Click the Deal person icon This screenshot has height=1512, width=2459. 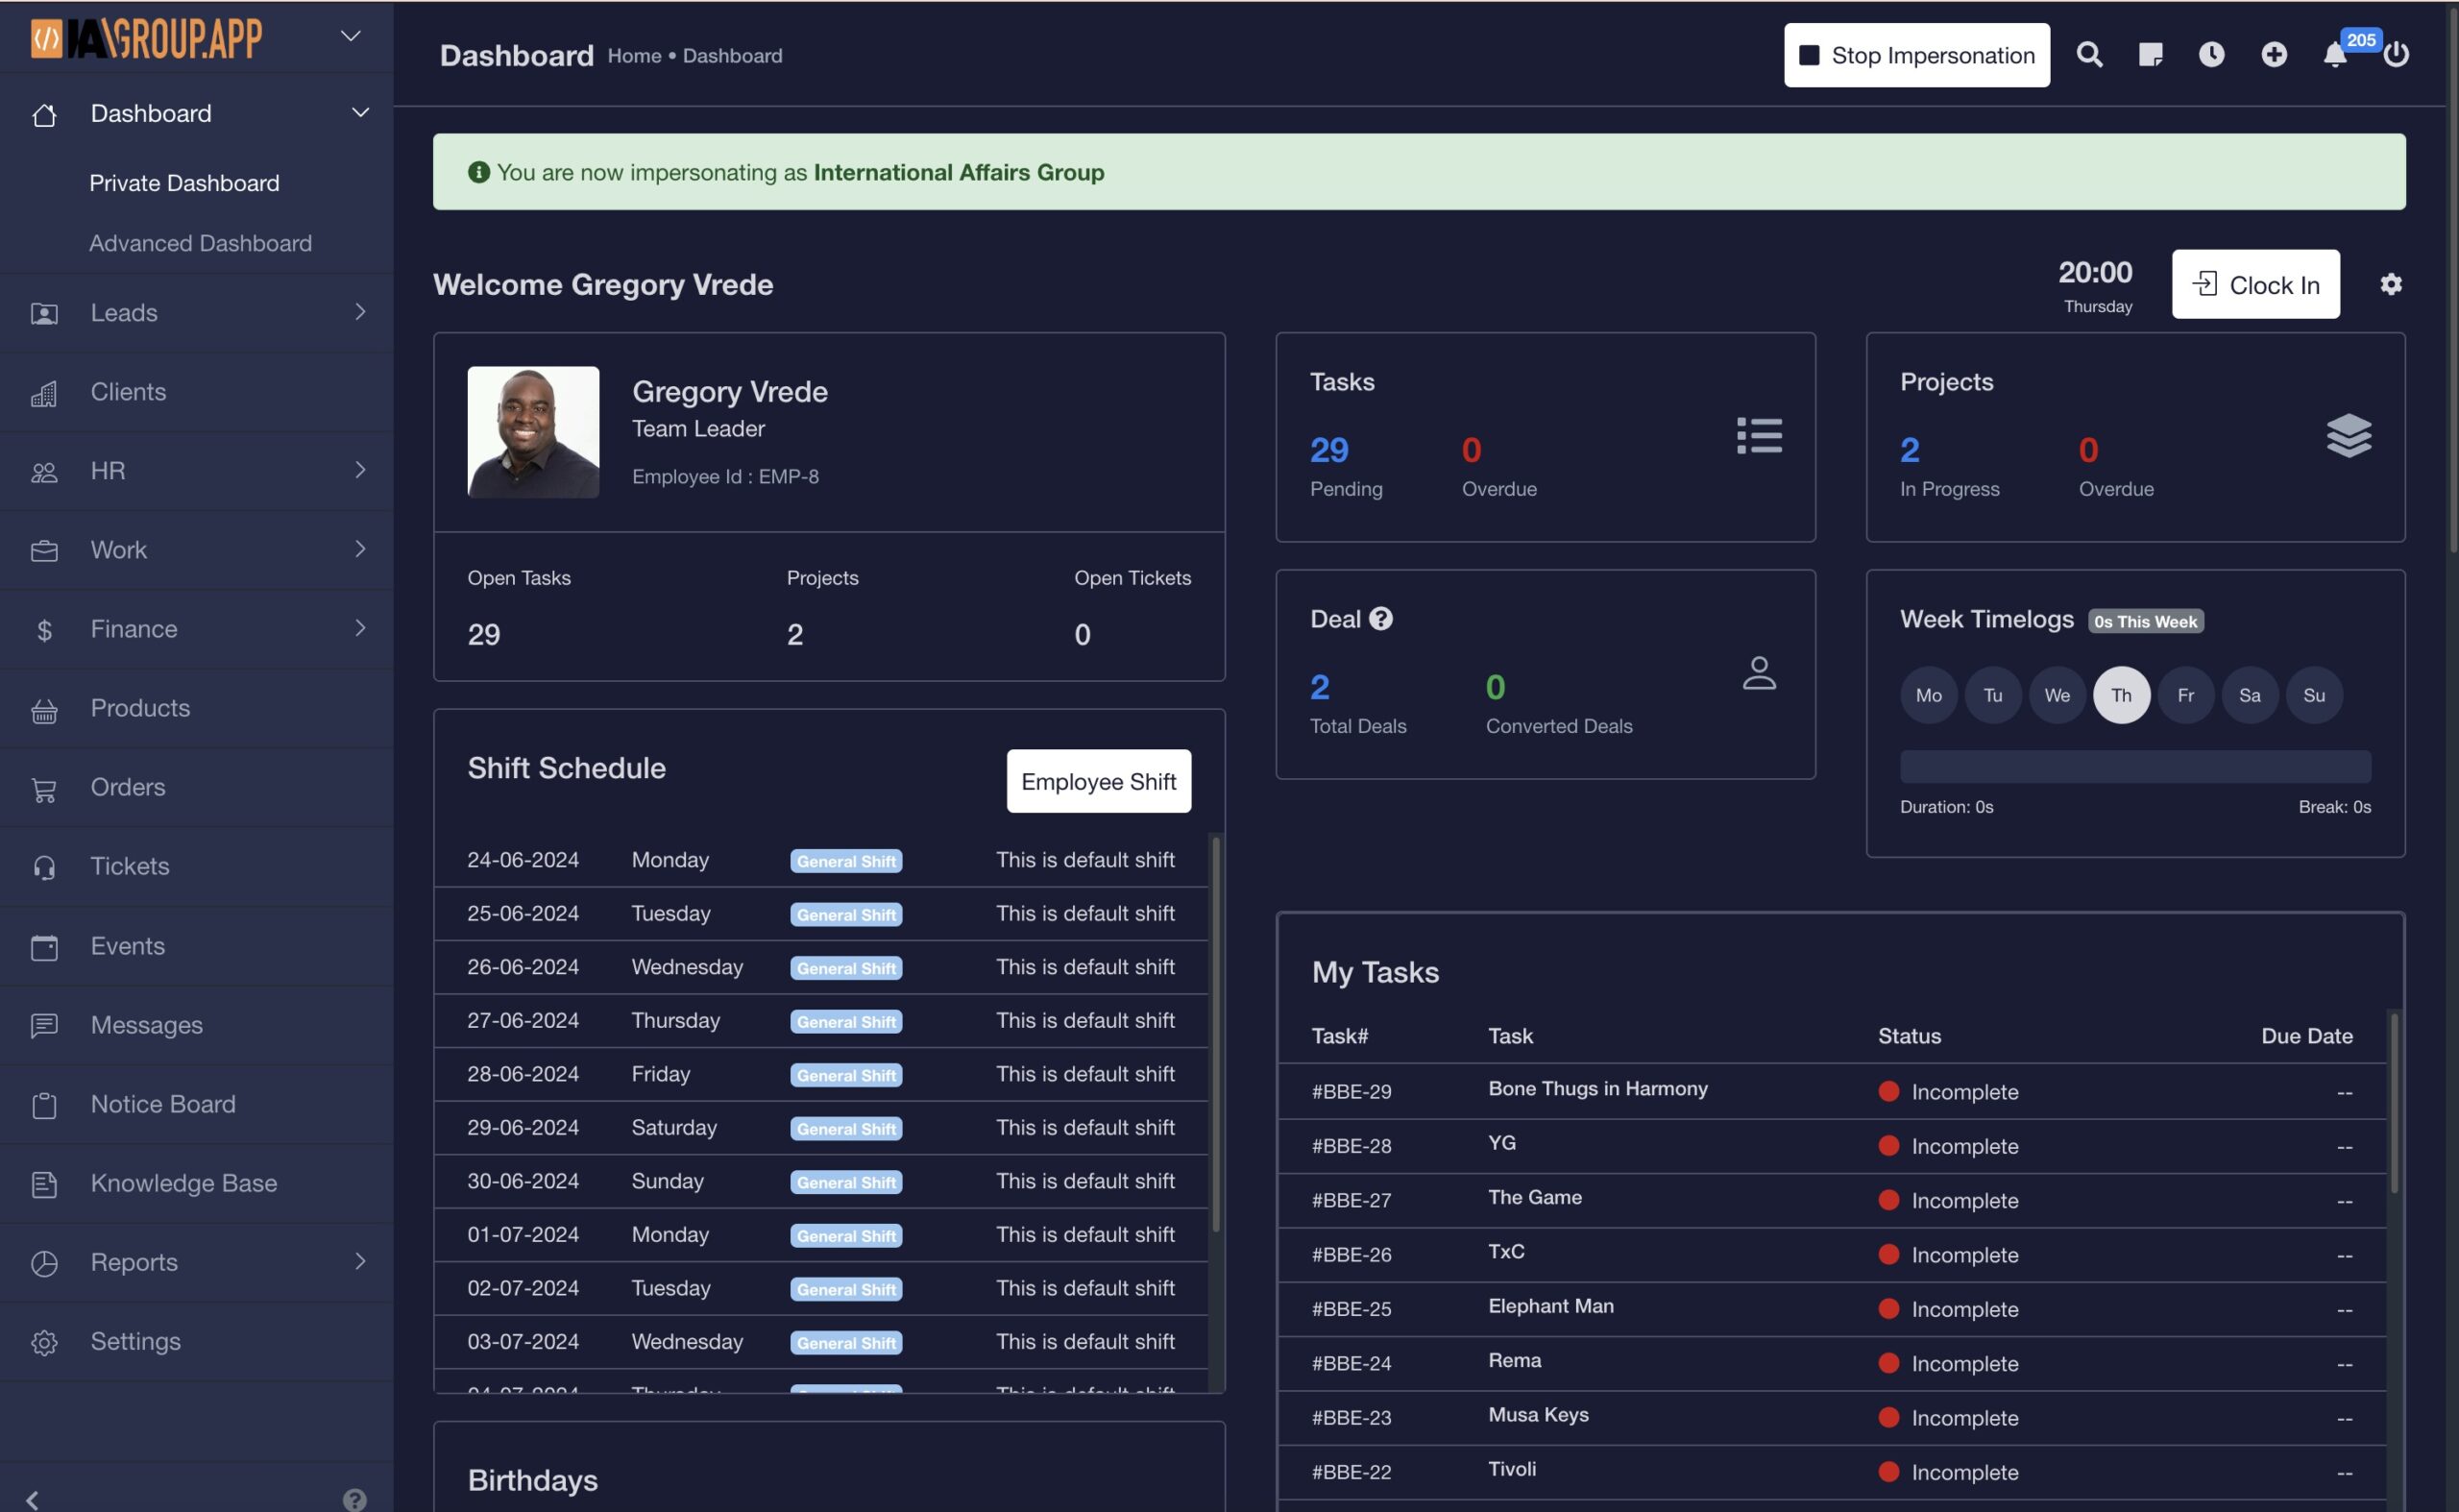[x=1759, y=673]
